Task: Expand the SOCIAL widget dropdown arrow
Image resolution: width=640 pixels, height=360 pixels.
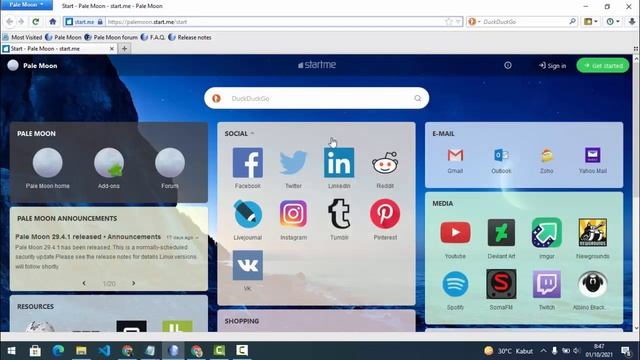Action: point(252,133)
